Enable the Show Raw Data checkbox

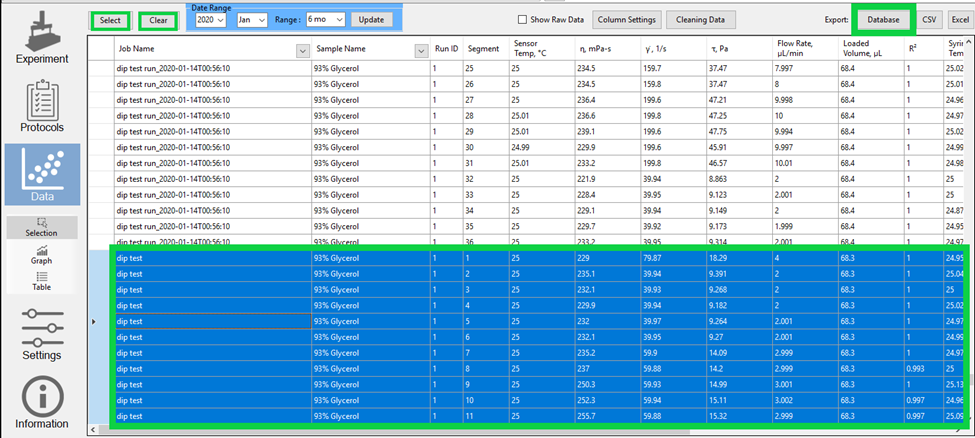click(x=523, y=20)
